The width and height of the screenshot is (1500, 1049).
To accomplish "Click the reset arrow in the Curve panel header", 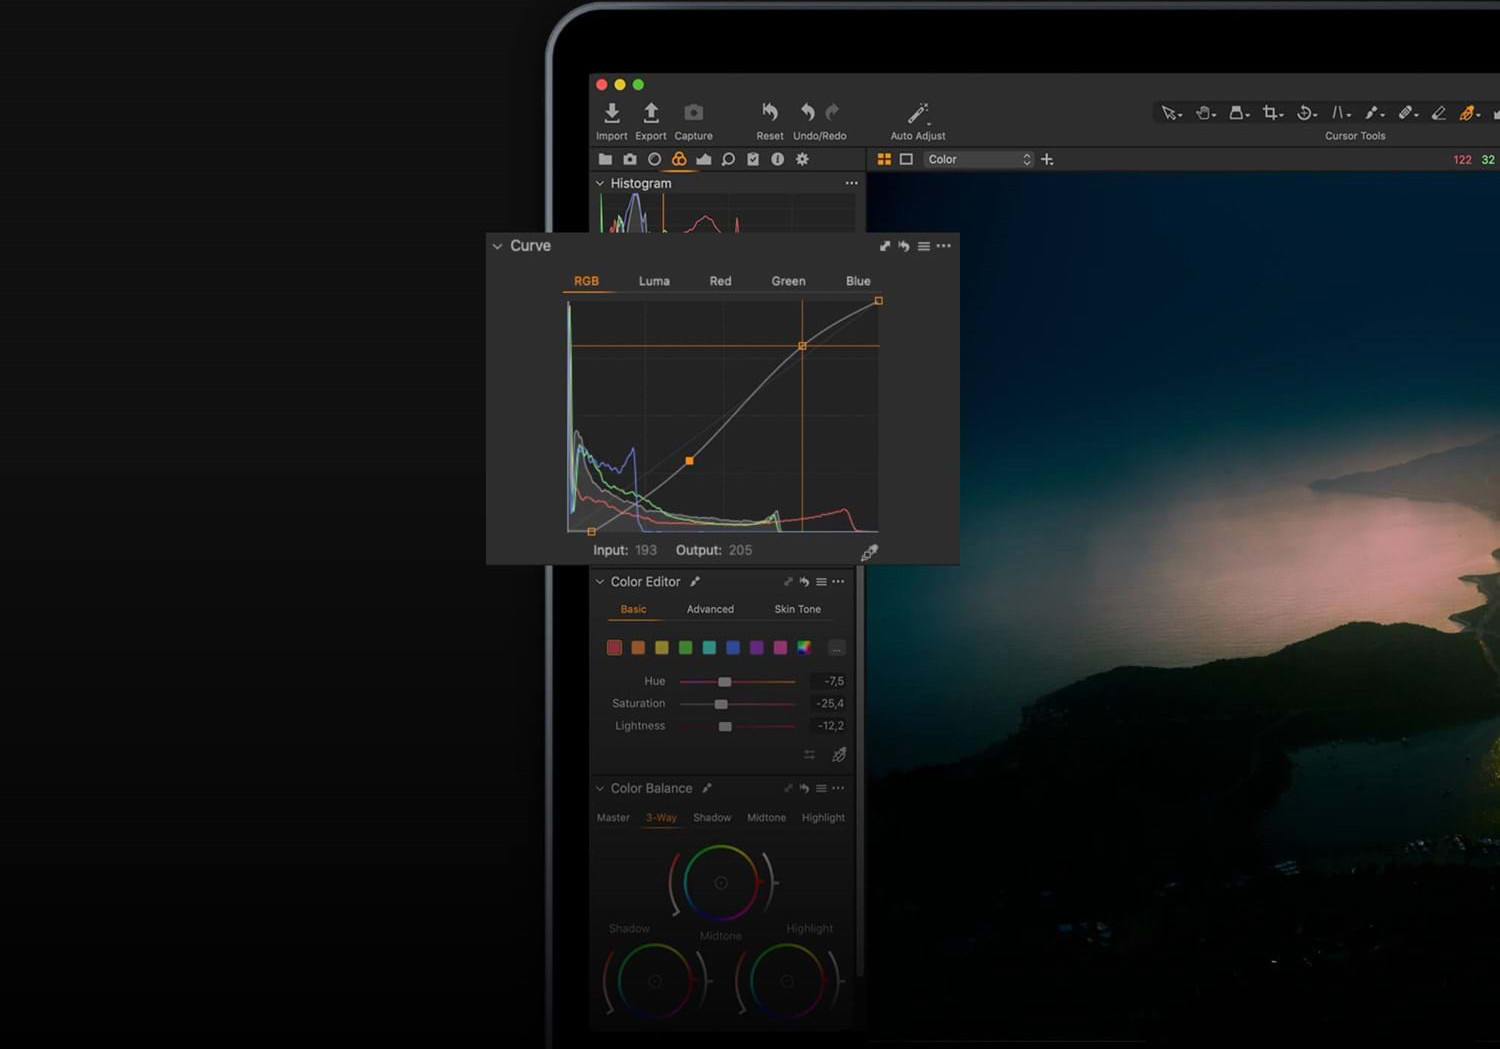I will [904, 246].
